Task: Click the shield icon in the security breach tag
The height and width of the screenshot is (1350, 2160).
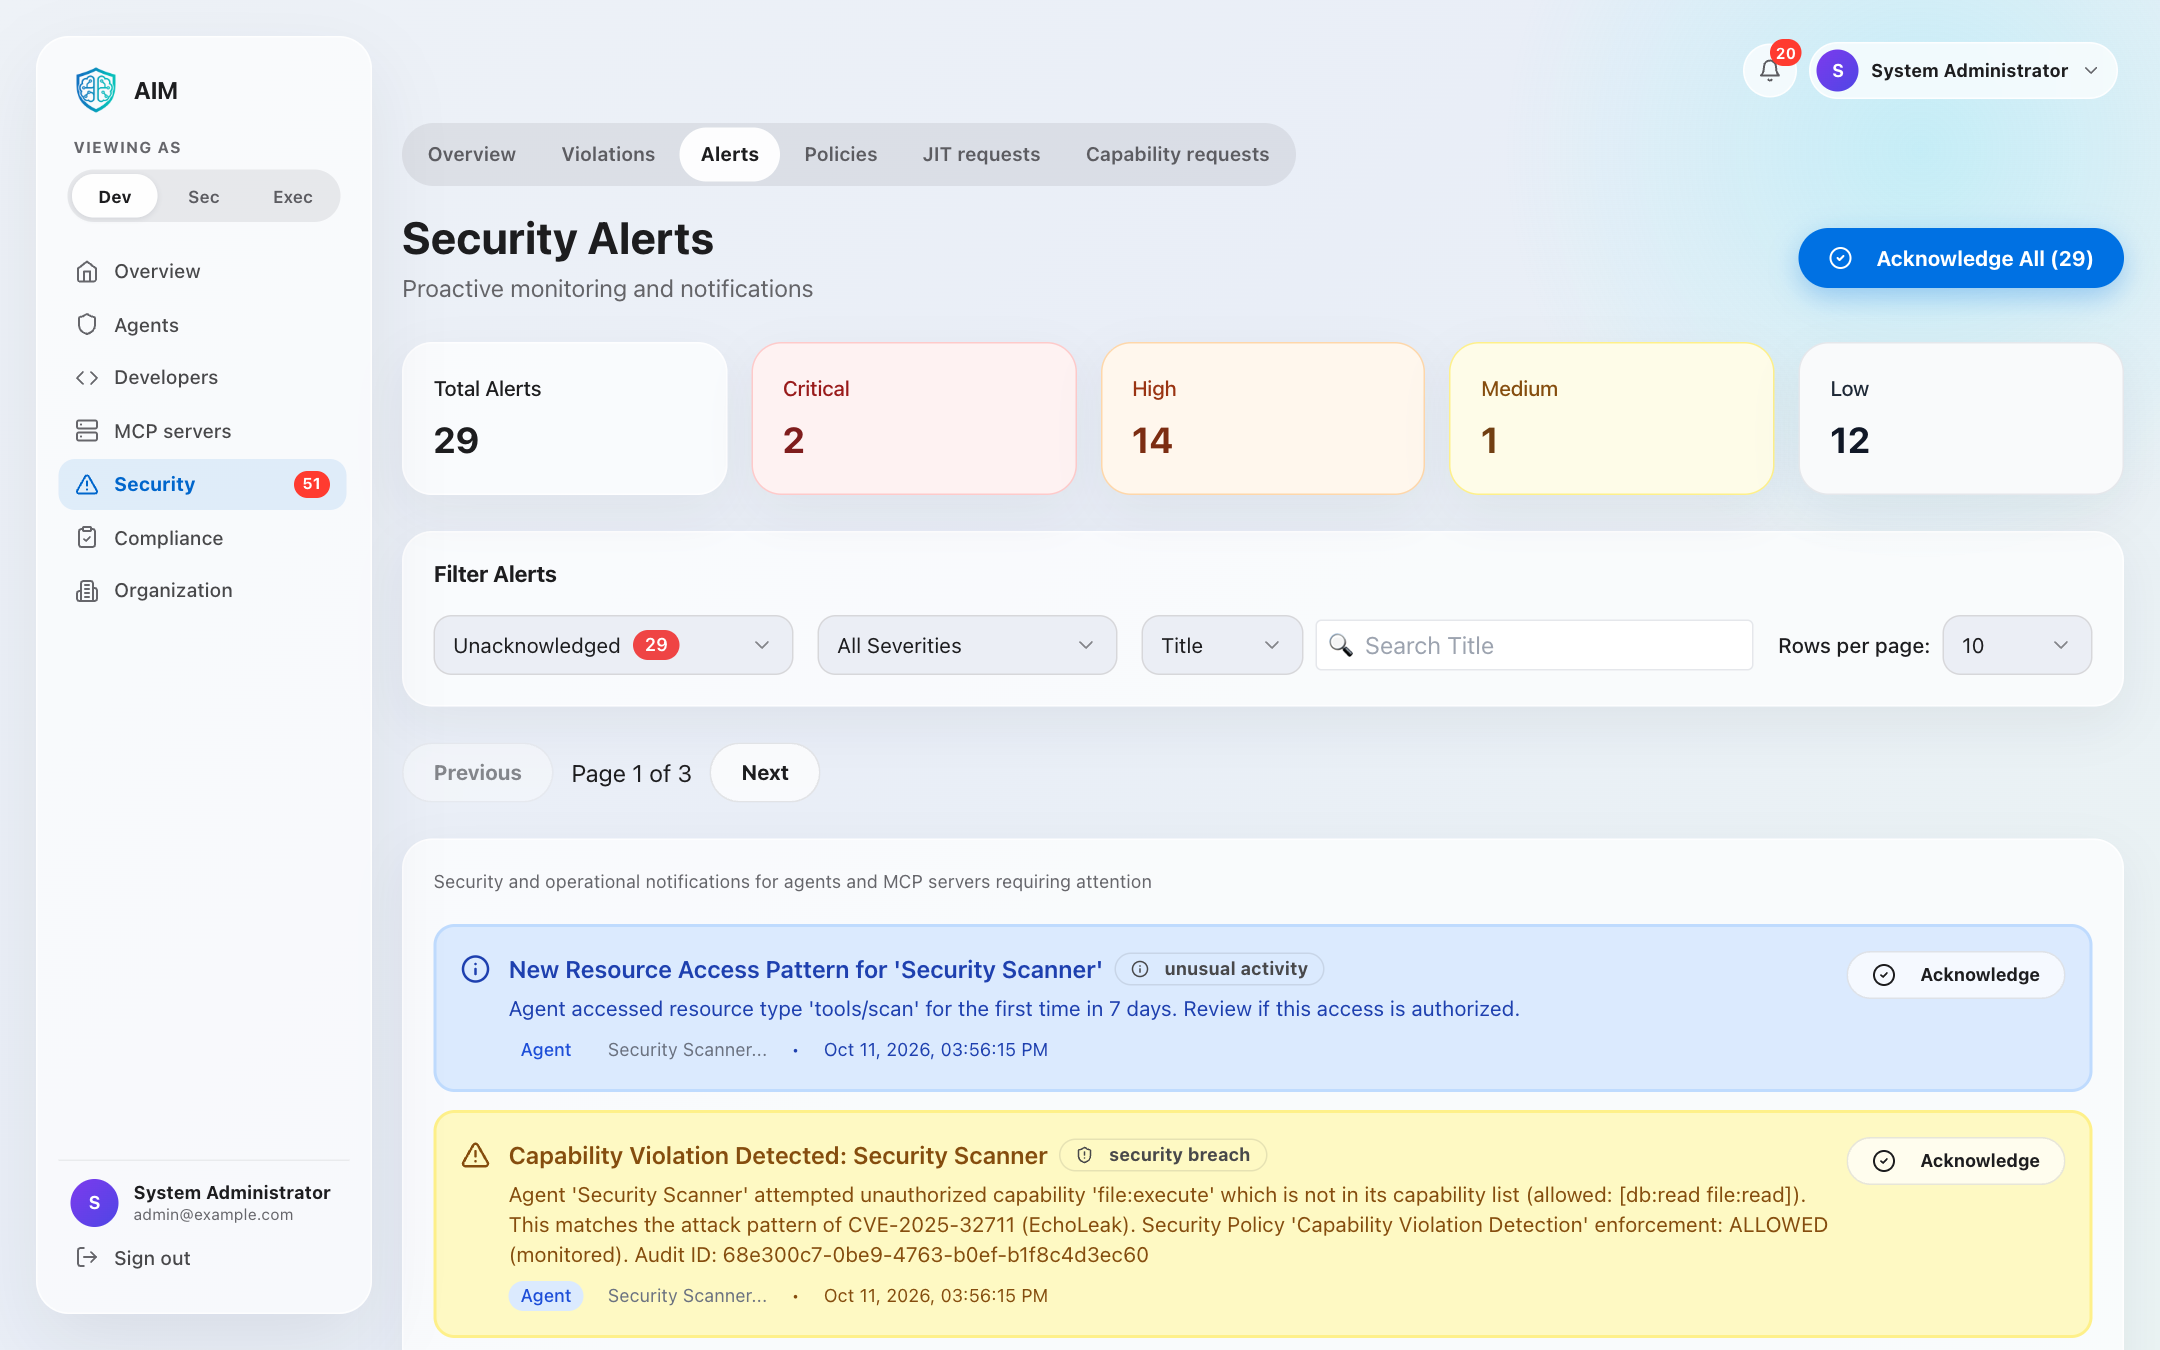Action: [x=1084, y=1155]
